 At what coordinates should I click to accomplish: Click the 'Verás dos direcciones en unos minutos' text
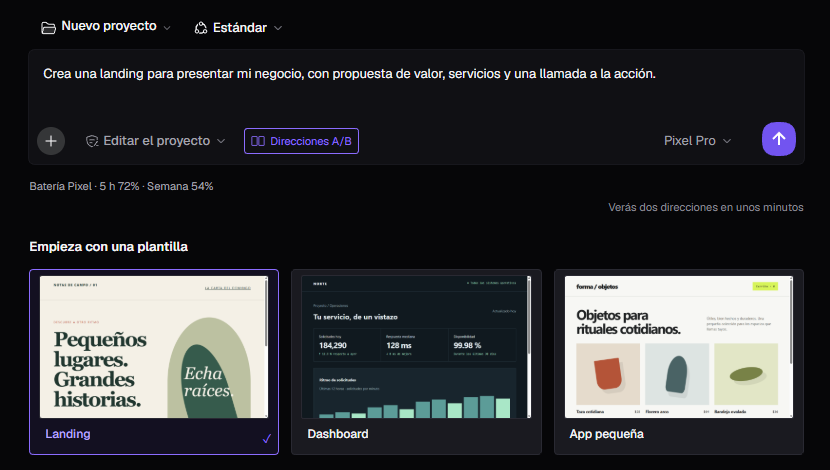point(706,207)
